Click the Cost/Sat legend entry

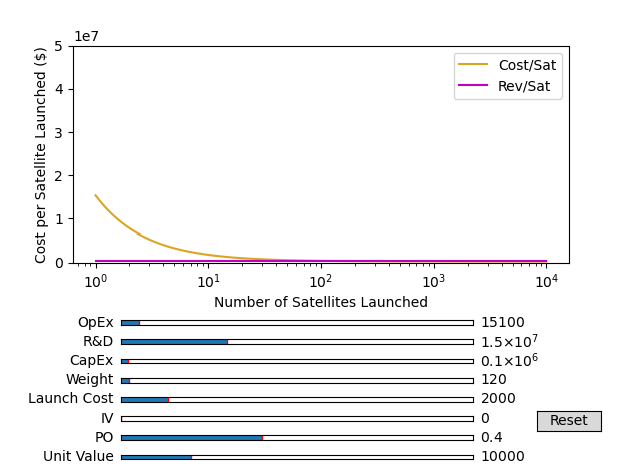[x=526, y=65]
